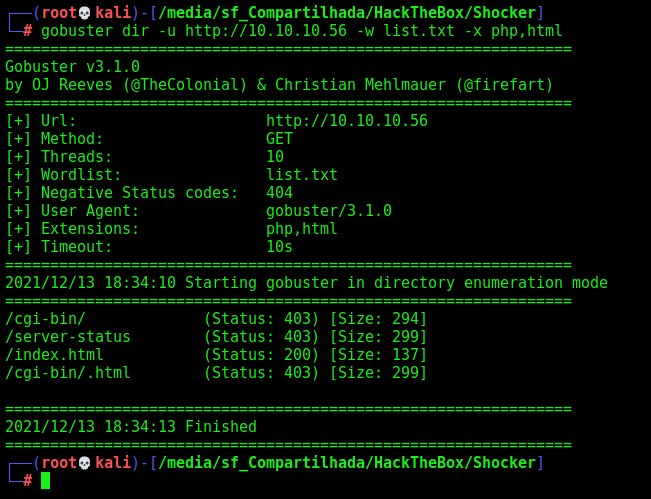The image size is (651, 499).
Task: Click the top prompt Shocker directory path
Action: click(x=347, y=13)
